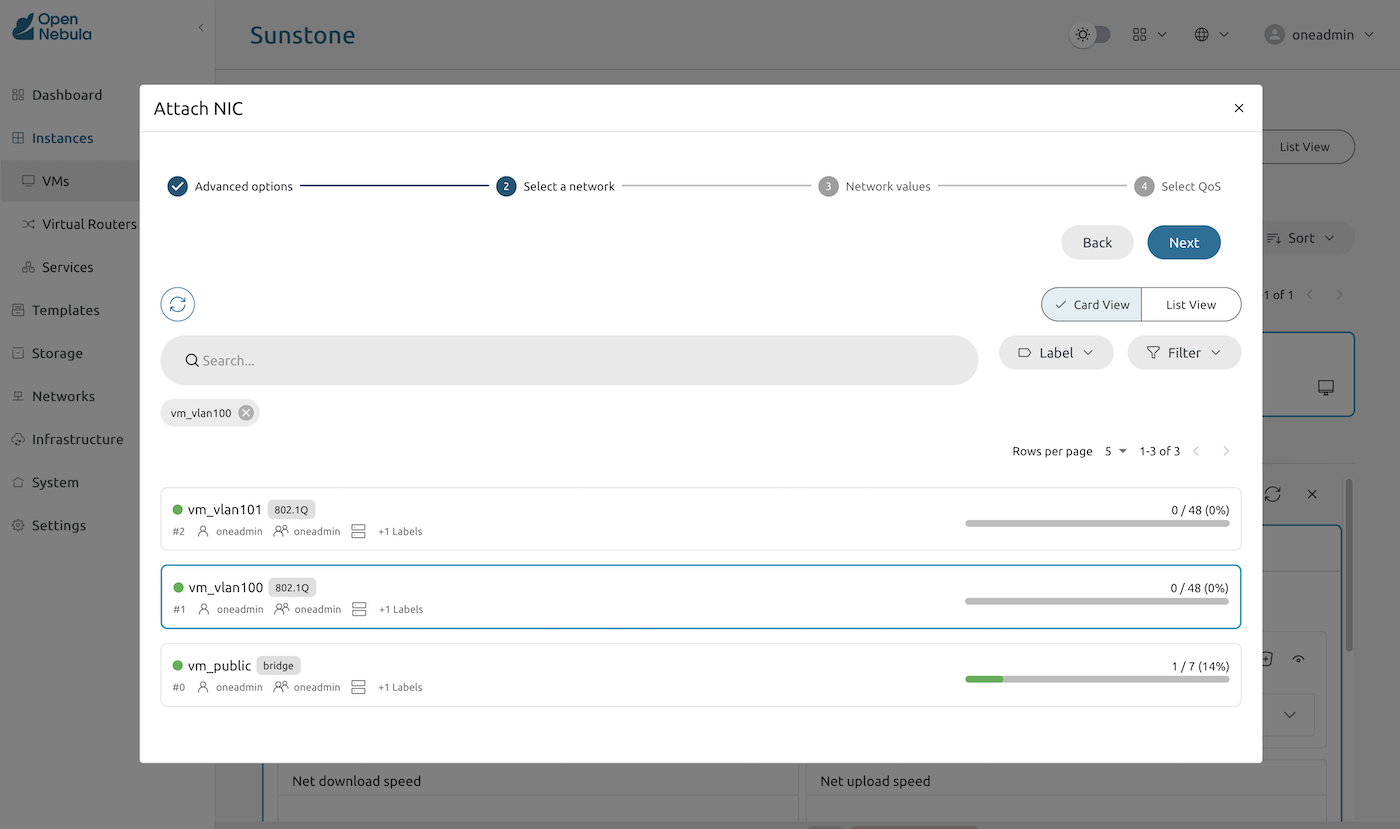Switch to Card View in dialog
The image size is (1400, 829).
click(1091, 305)
